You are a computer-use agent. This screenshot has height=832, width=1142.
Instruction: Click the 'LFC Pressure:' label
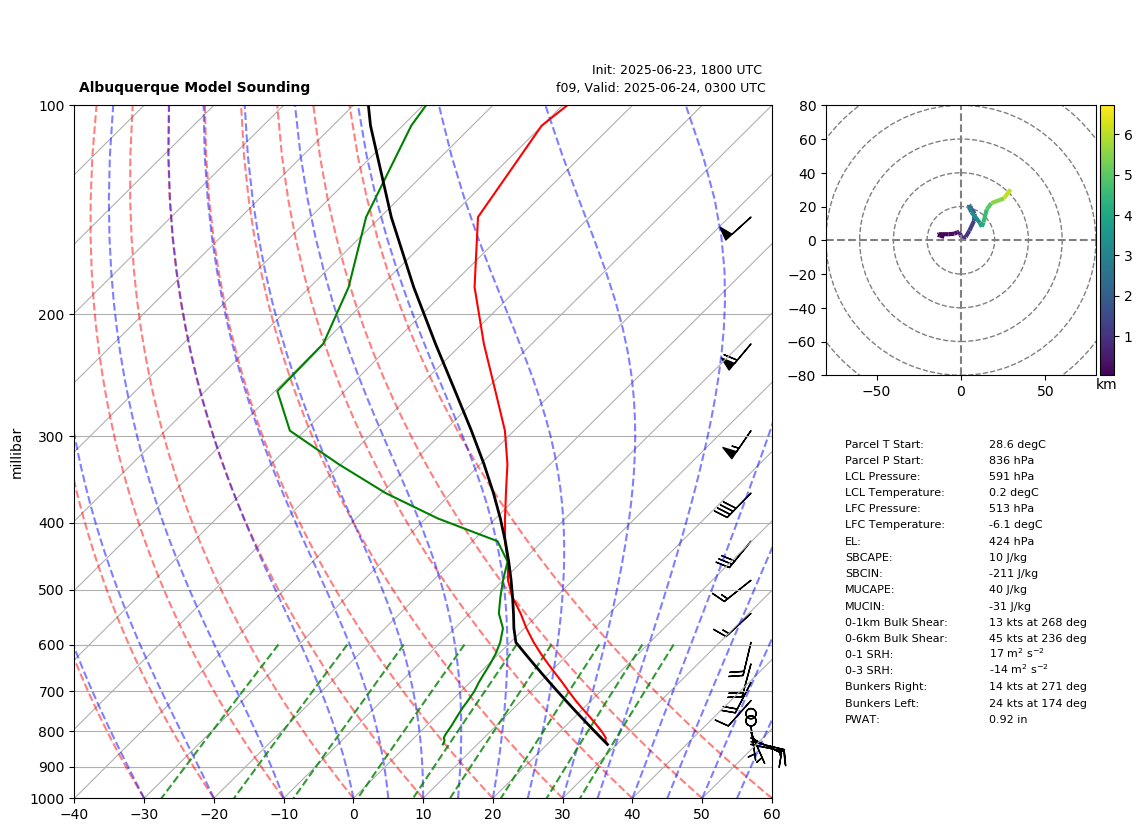point(882,509)
